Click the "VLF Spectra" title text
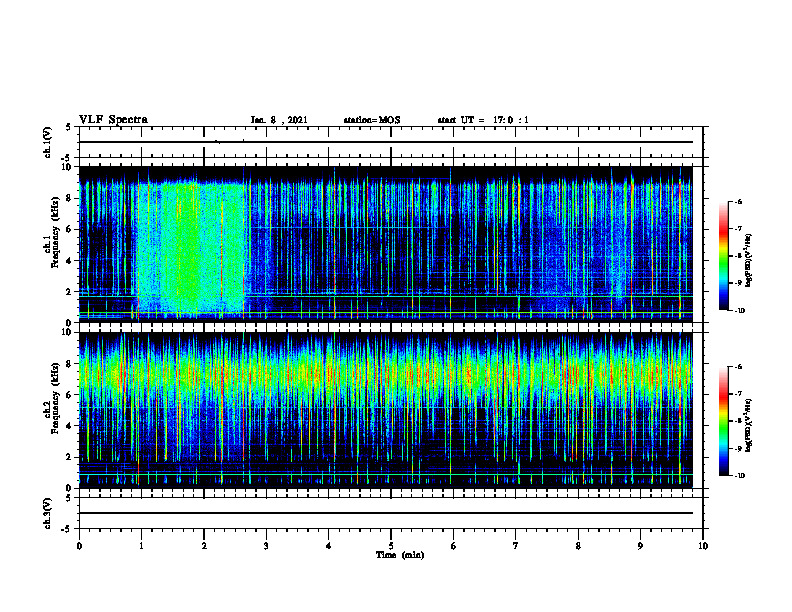The image size is (792, 612). tap(113, 120)
